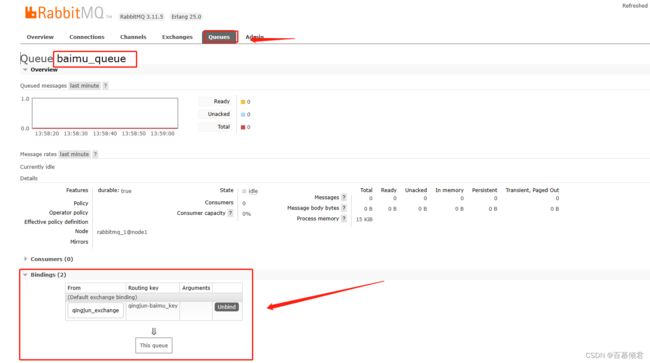The height and width of the screenshot is (363, 650).
Task: Click the baimu_queue queue title
Action: coord(91,59)
